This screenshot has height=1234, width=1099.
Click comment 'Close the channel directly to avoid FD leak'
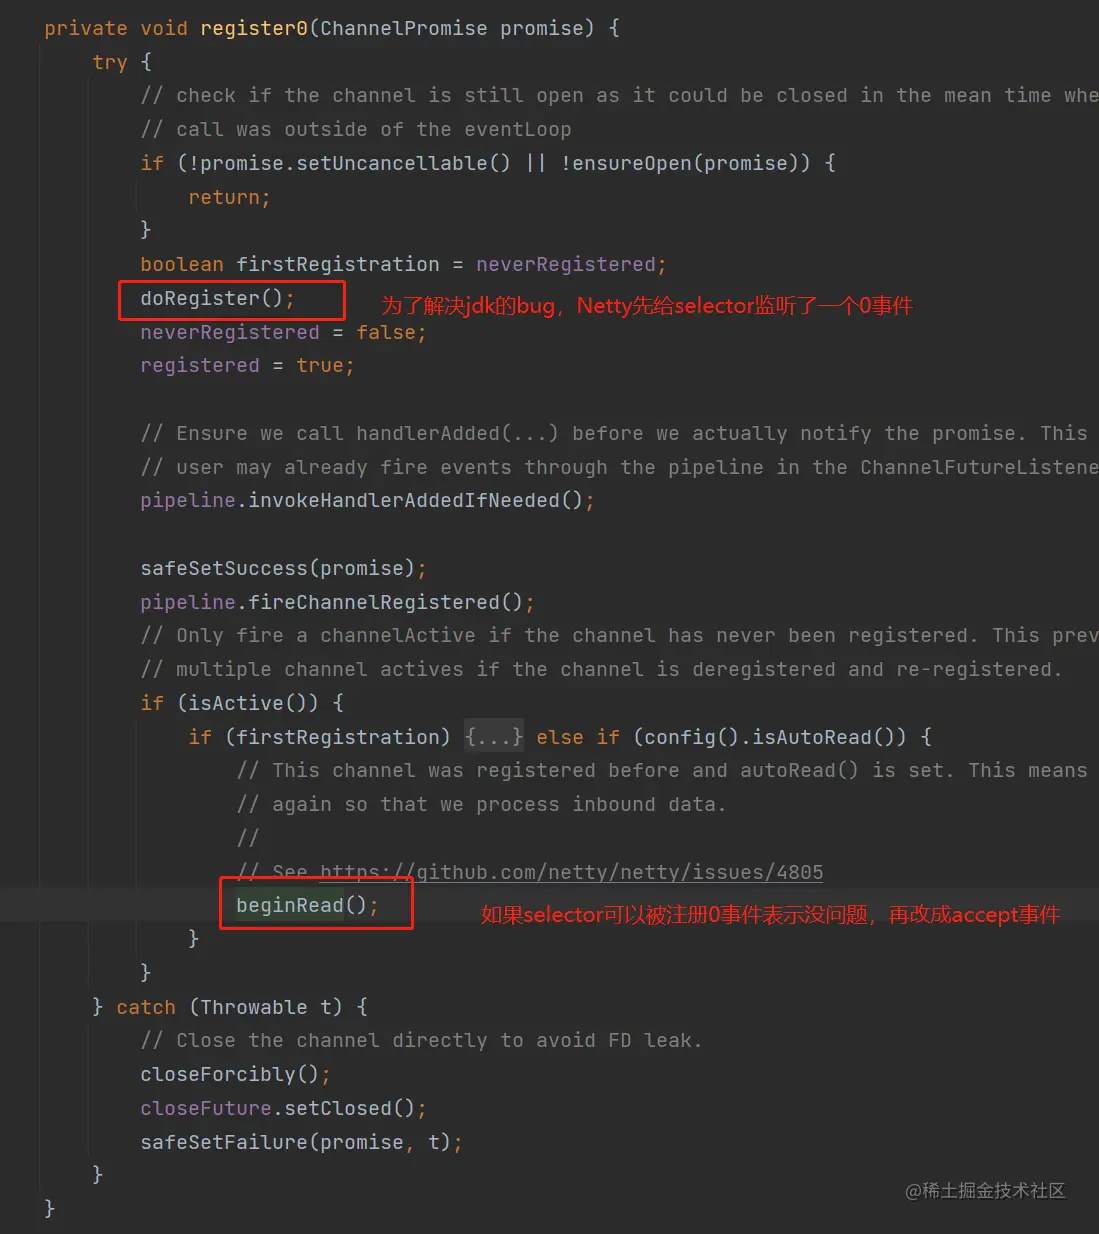421,1040
